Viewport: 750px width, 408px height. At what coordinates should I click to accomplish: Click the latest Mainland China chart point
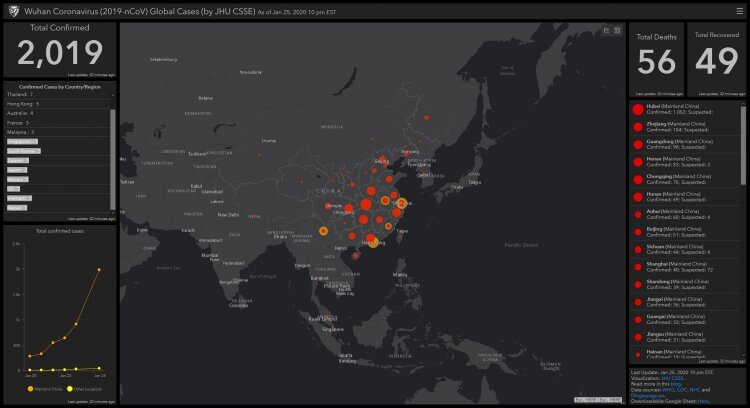pyautogui.click(x=99, y=270)
